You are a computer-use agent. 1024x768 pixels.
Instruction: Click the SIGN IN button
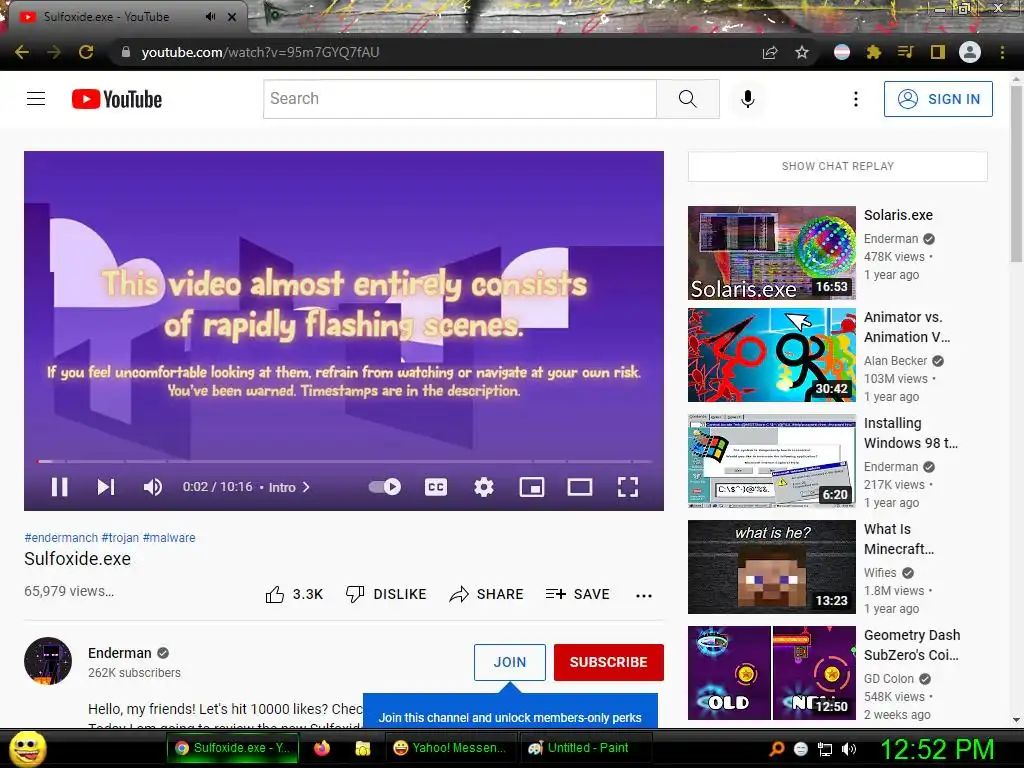tap(938, 99)
